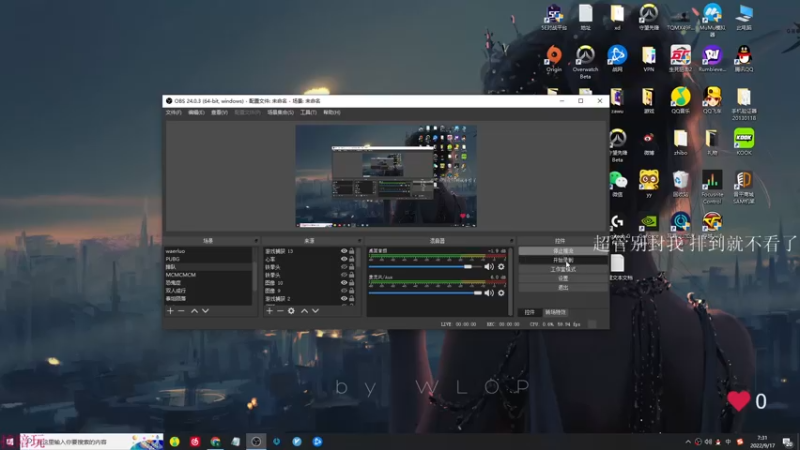This screenshot has height=450, width=800.
Task: Open Rumbleverse desktop shortcut
Action: pos(712,58)
